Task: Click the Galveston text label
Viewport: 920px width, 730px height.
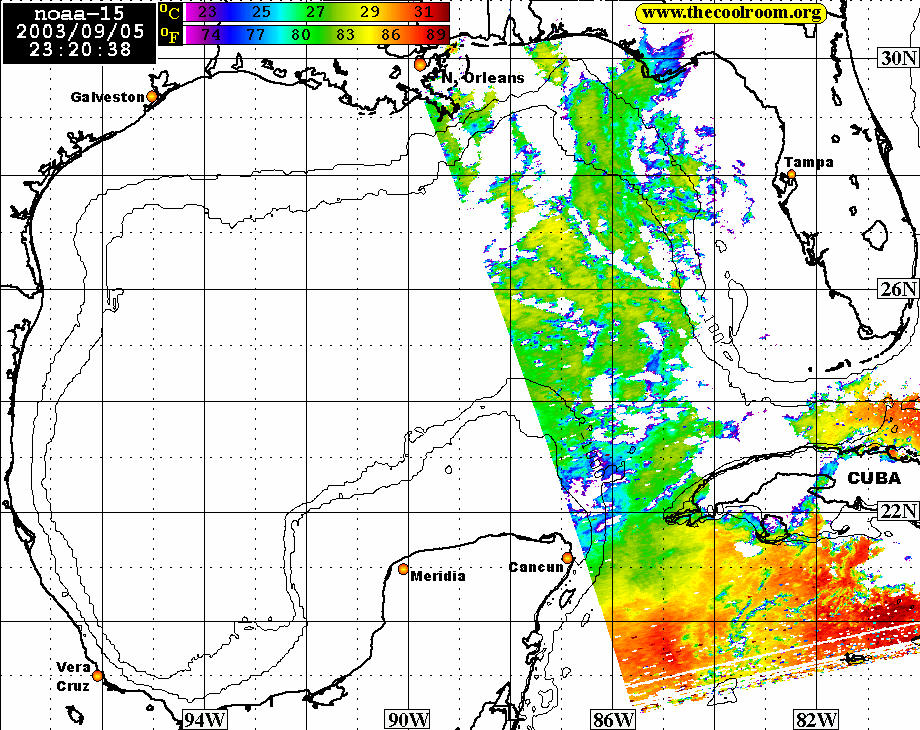Action: [107, 97]
